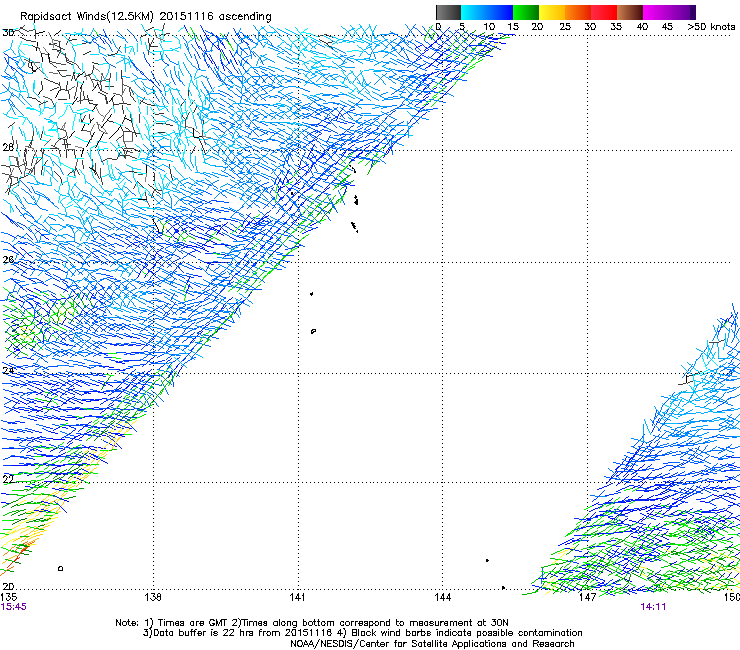The height and width of the screenshot is (650, 740).
Task: Click the latitude label '28'
Action: point(8,147)
